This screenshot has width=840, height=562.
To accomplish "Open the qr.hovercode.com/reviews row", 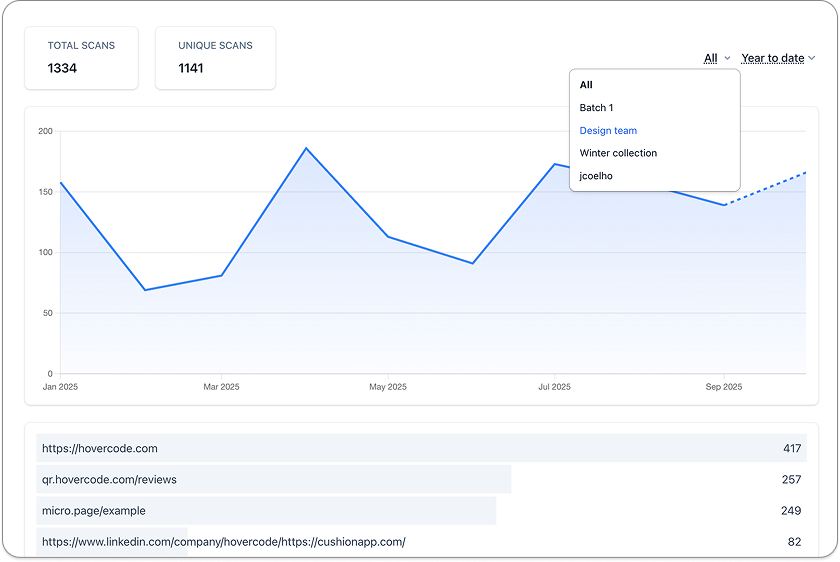I will tap(422, 479).
